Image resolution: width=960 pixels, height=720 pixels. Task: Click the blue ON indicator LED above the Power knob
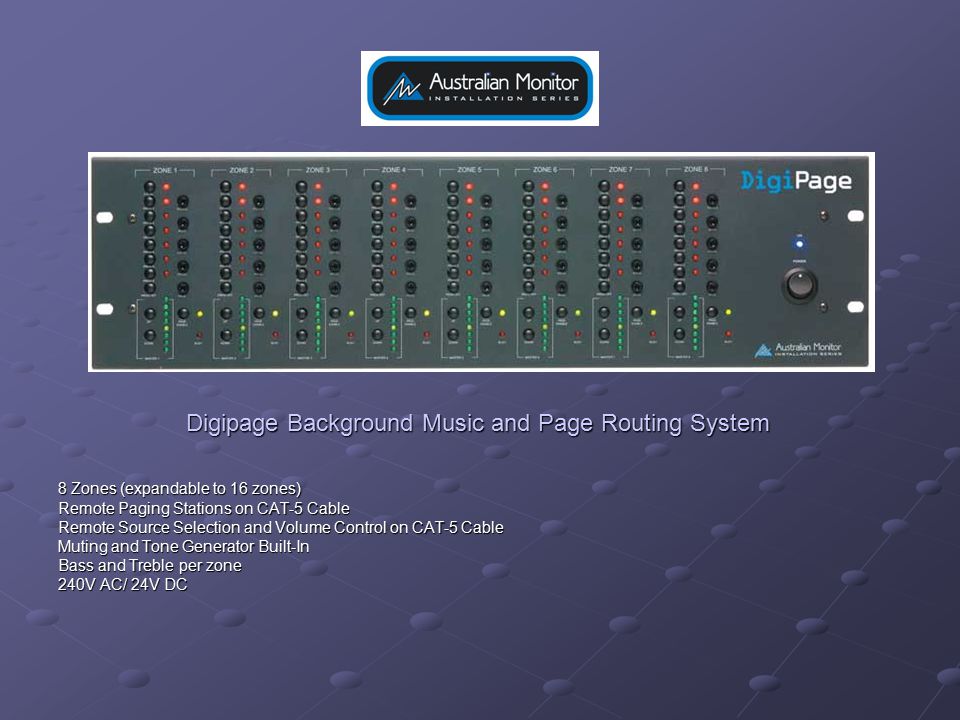799,244
